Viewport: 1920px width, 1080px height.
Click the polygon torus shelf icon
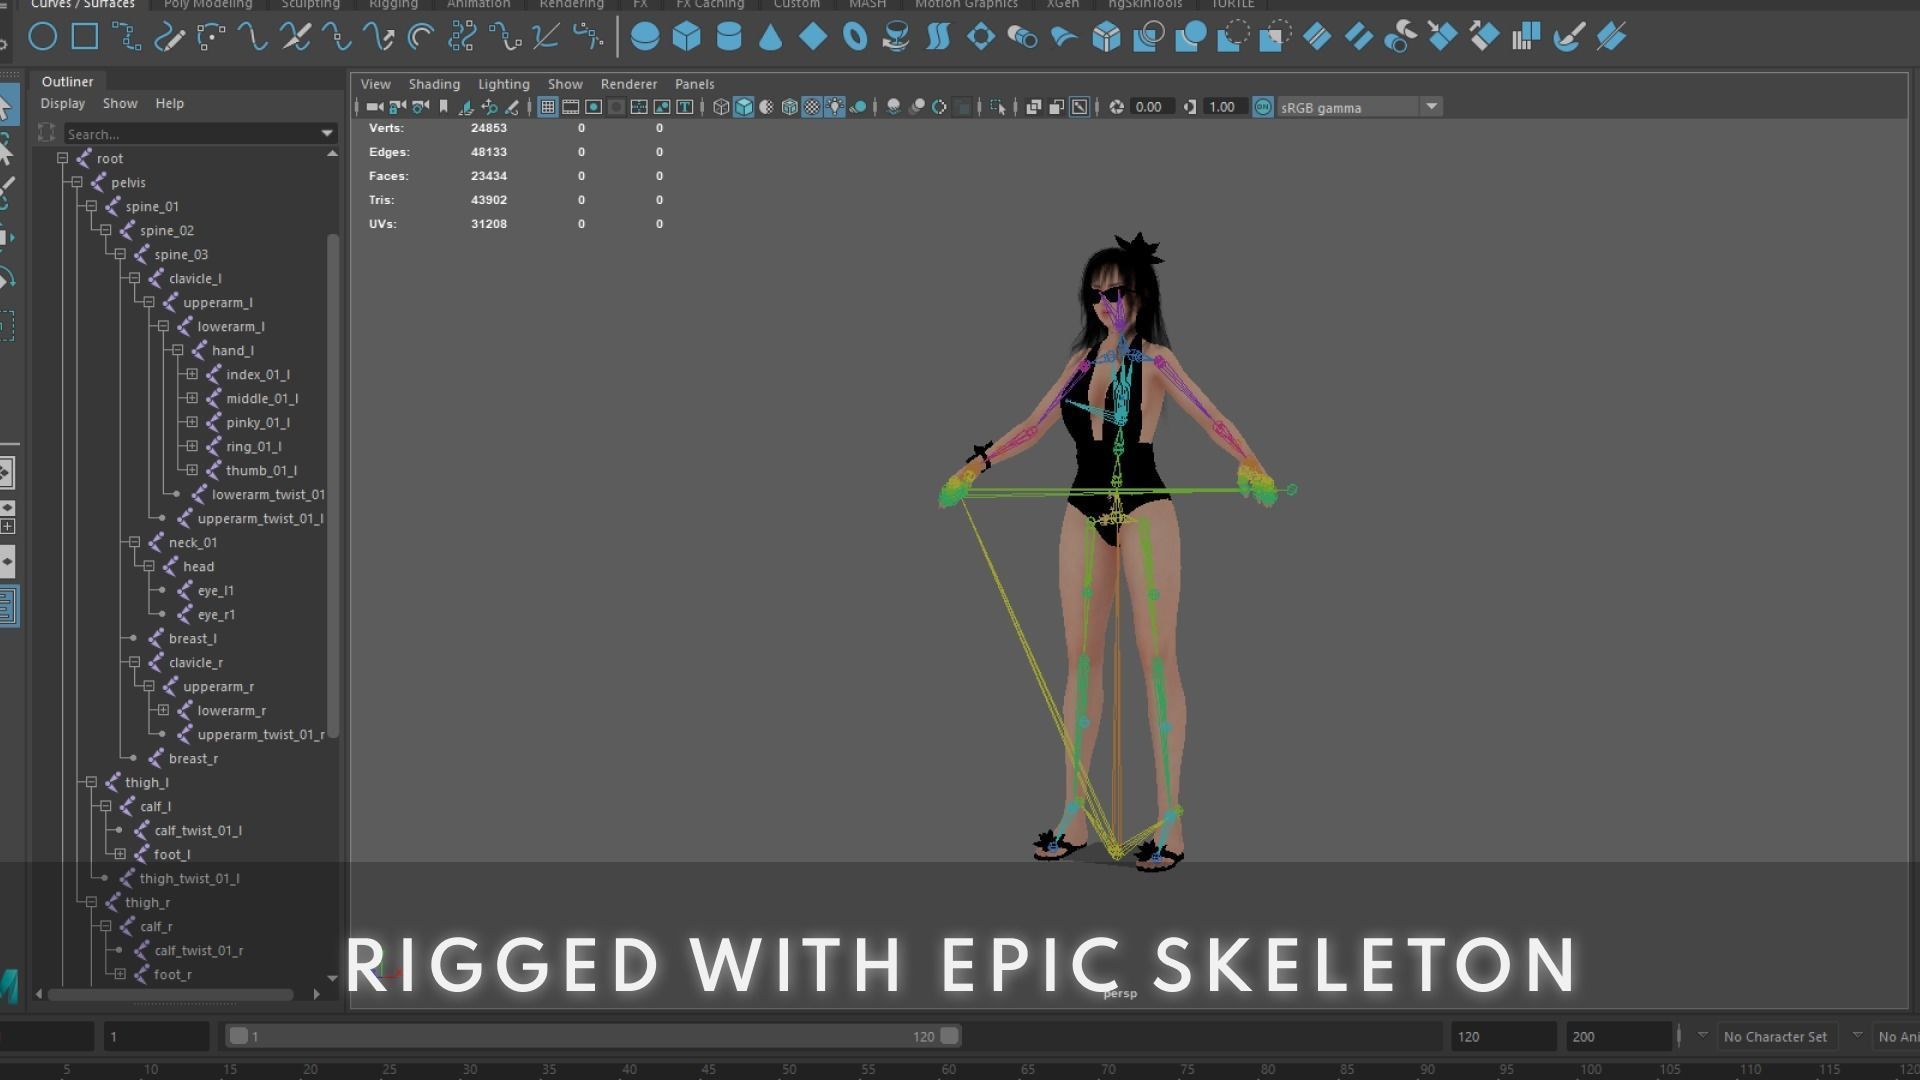855,37
